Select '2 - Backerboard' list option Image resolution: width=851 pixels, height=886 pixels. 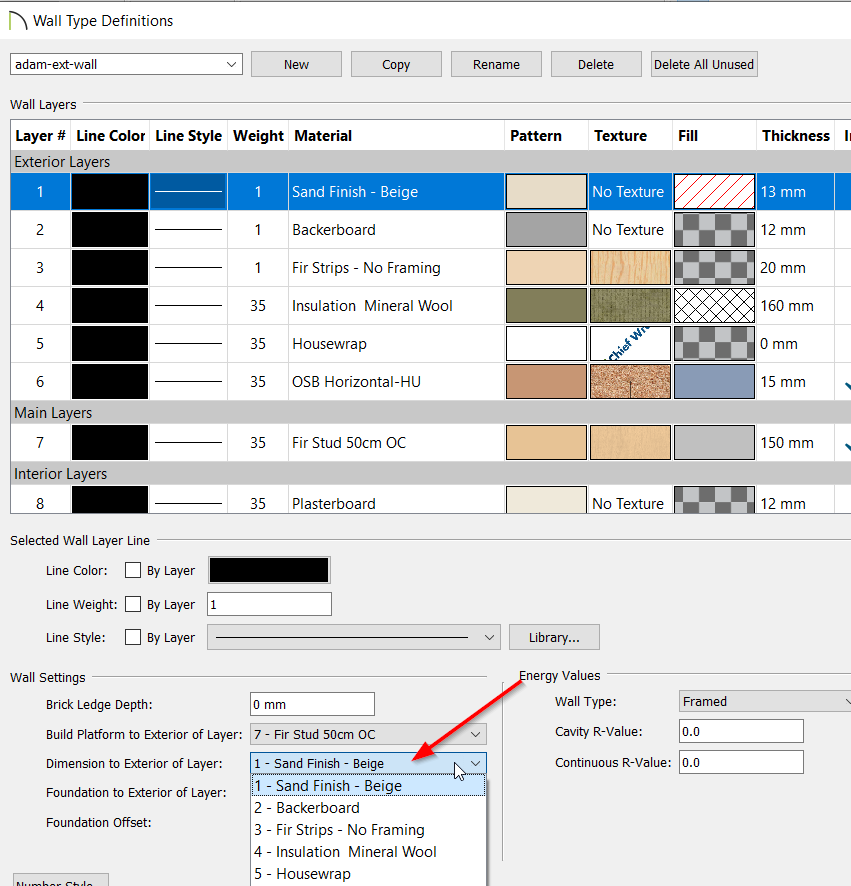pos(368,807)
